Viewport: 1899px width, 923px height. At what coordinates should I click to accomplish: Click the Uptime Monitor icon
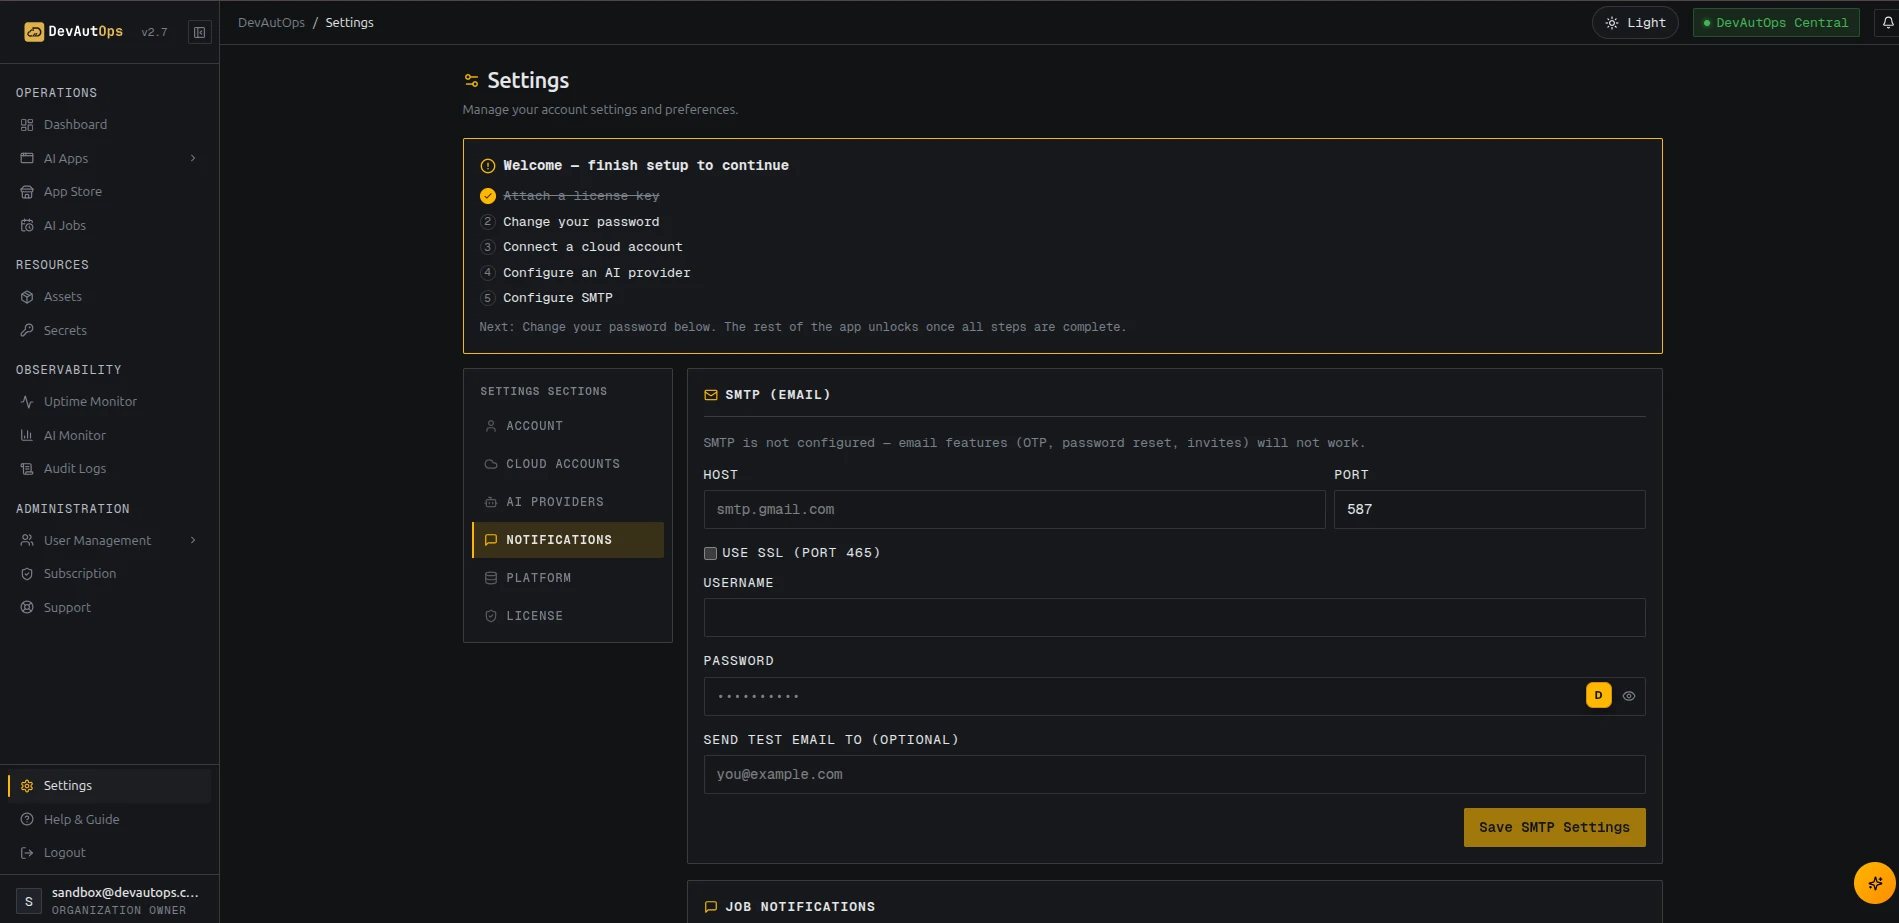27,402
